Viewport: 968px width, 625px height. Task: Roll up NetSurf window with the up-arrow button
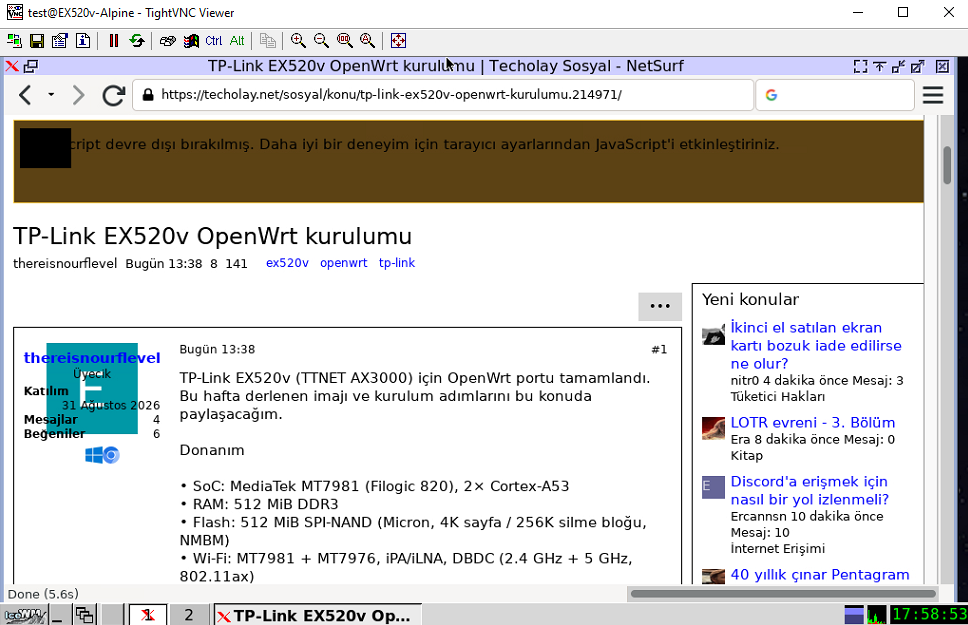(880, 66)
